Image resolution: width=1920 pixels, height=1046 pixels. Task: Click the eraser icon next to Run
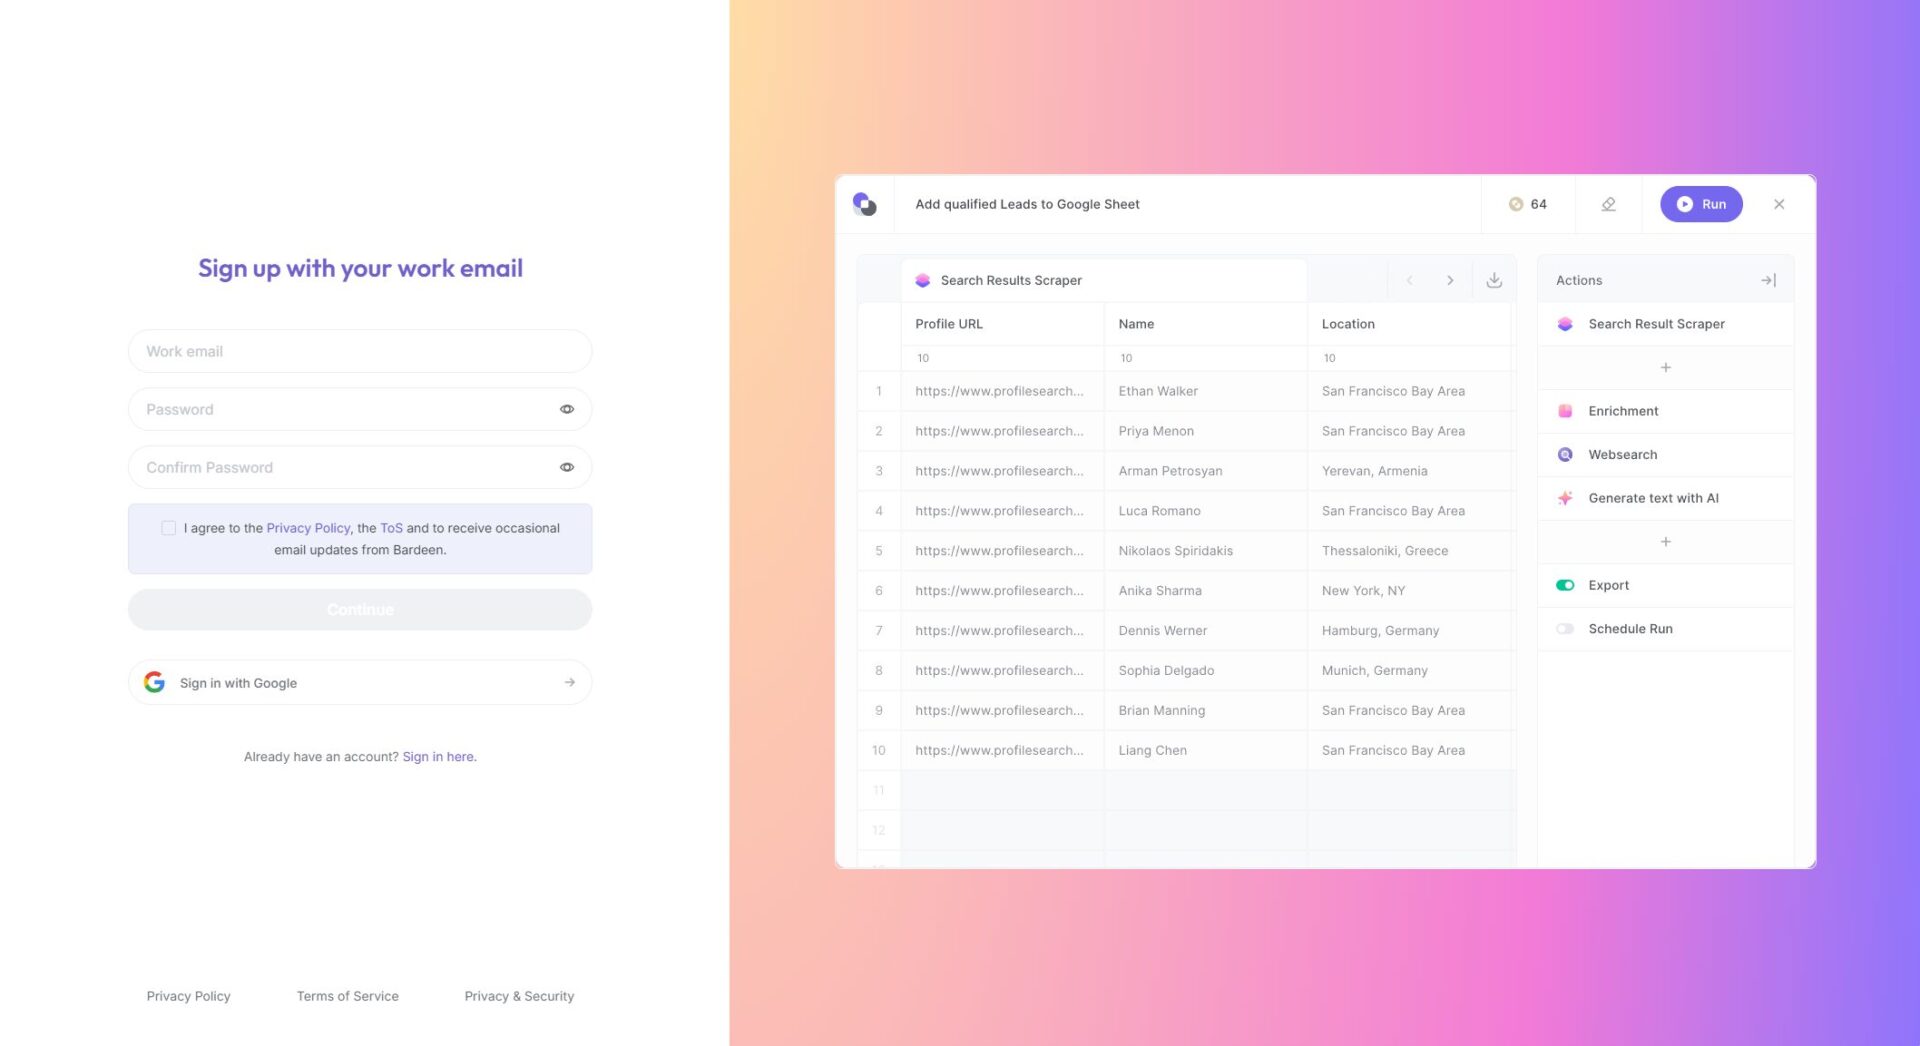[1608, 204]
